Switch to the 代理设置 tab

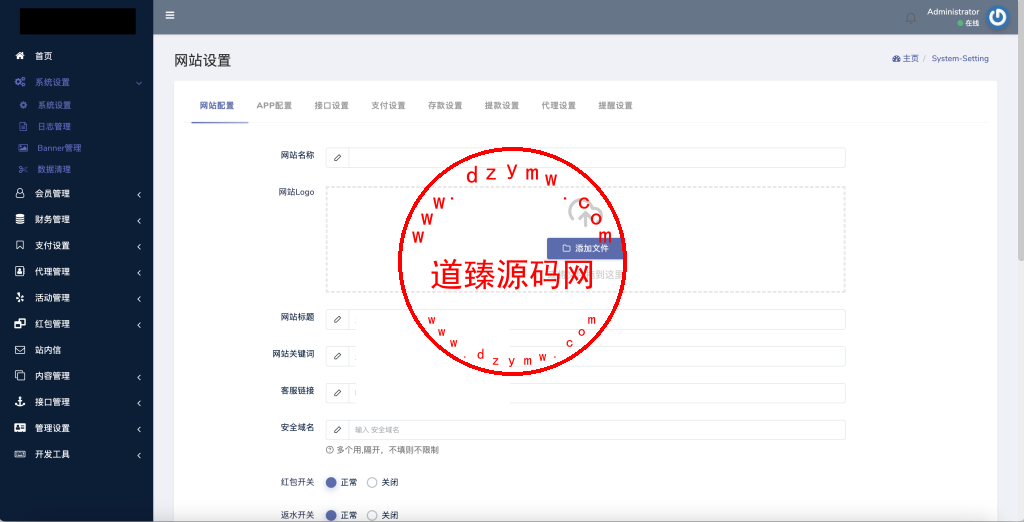click(558, 106)
